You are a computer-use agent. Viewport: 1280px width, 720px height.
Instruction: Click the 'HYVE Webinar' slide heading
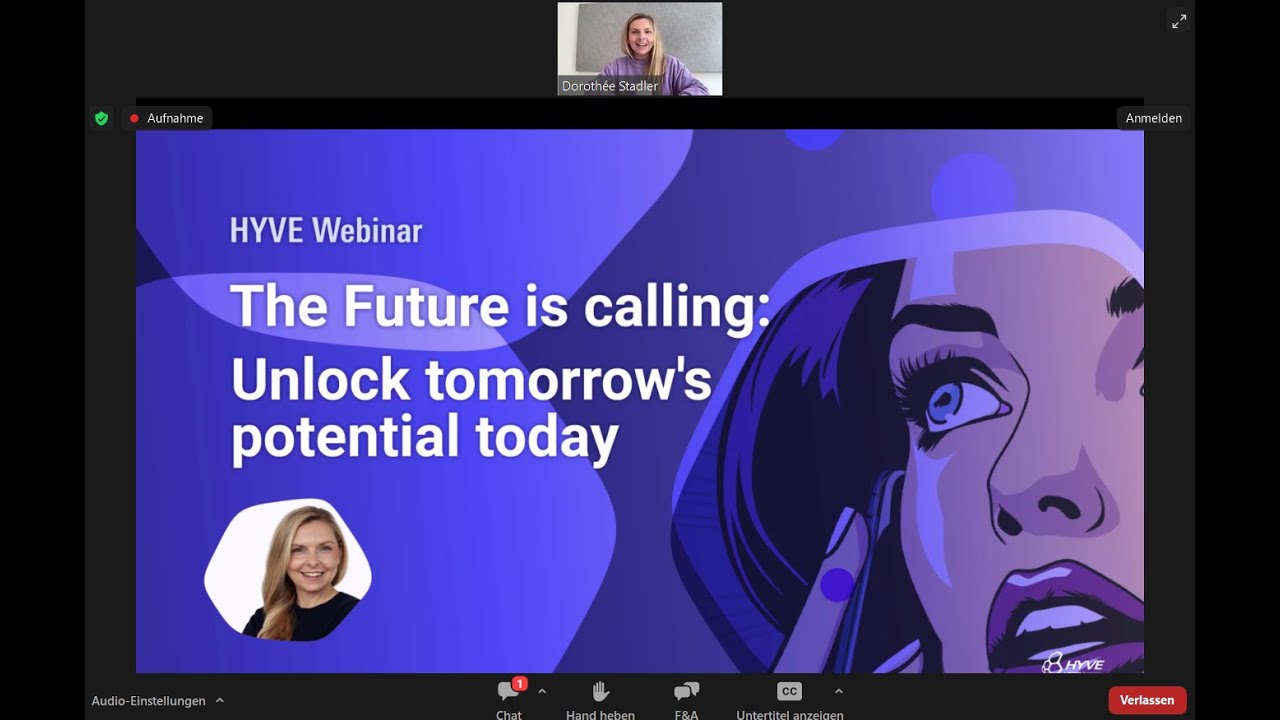click(326, 231)
